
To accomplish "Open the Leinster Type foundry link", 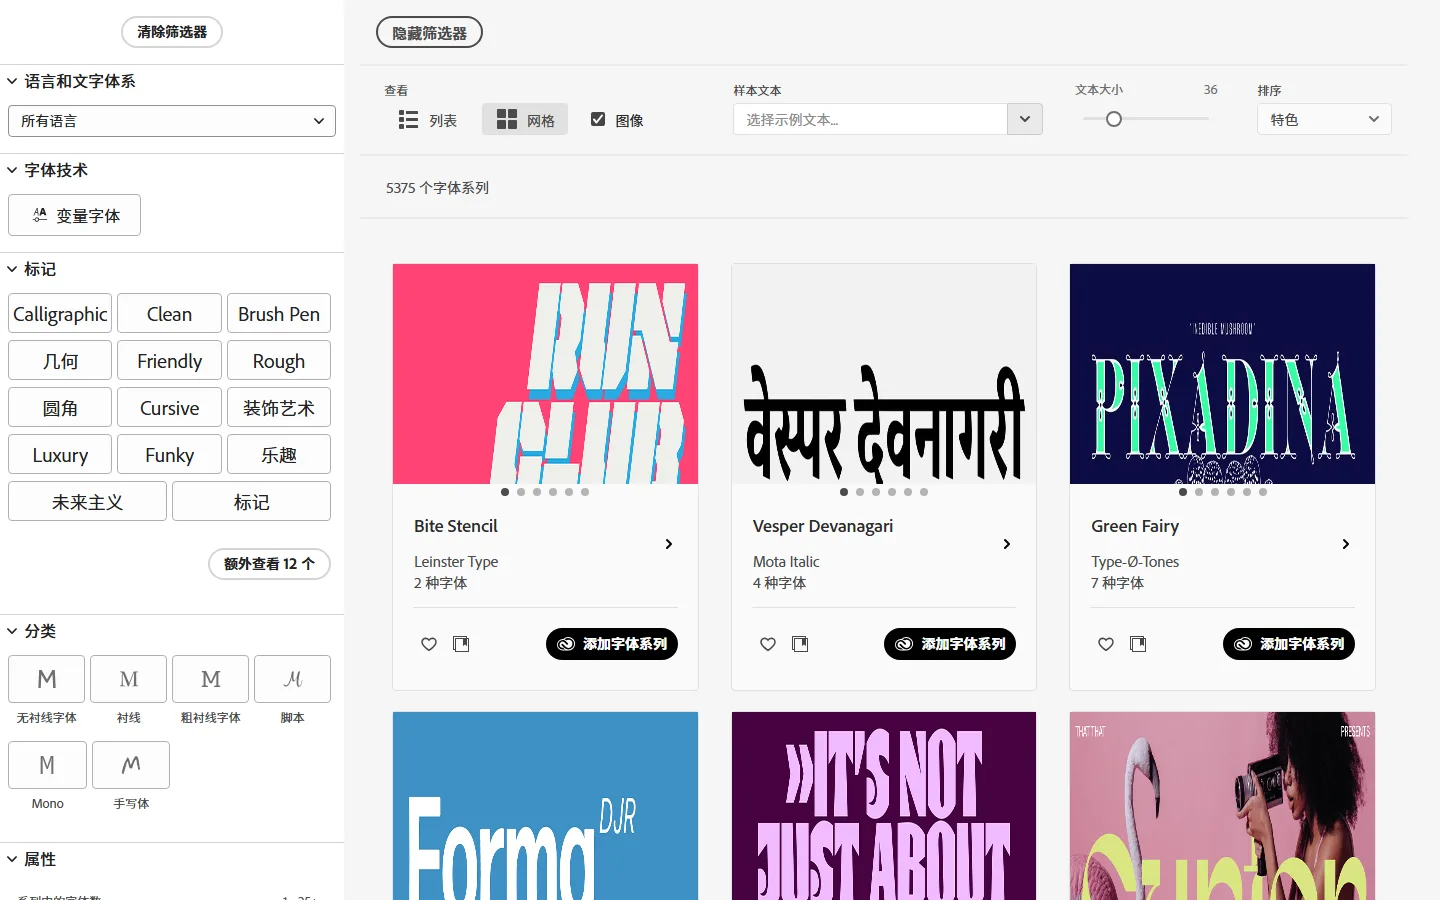I will (x=456, y=562).
